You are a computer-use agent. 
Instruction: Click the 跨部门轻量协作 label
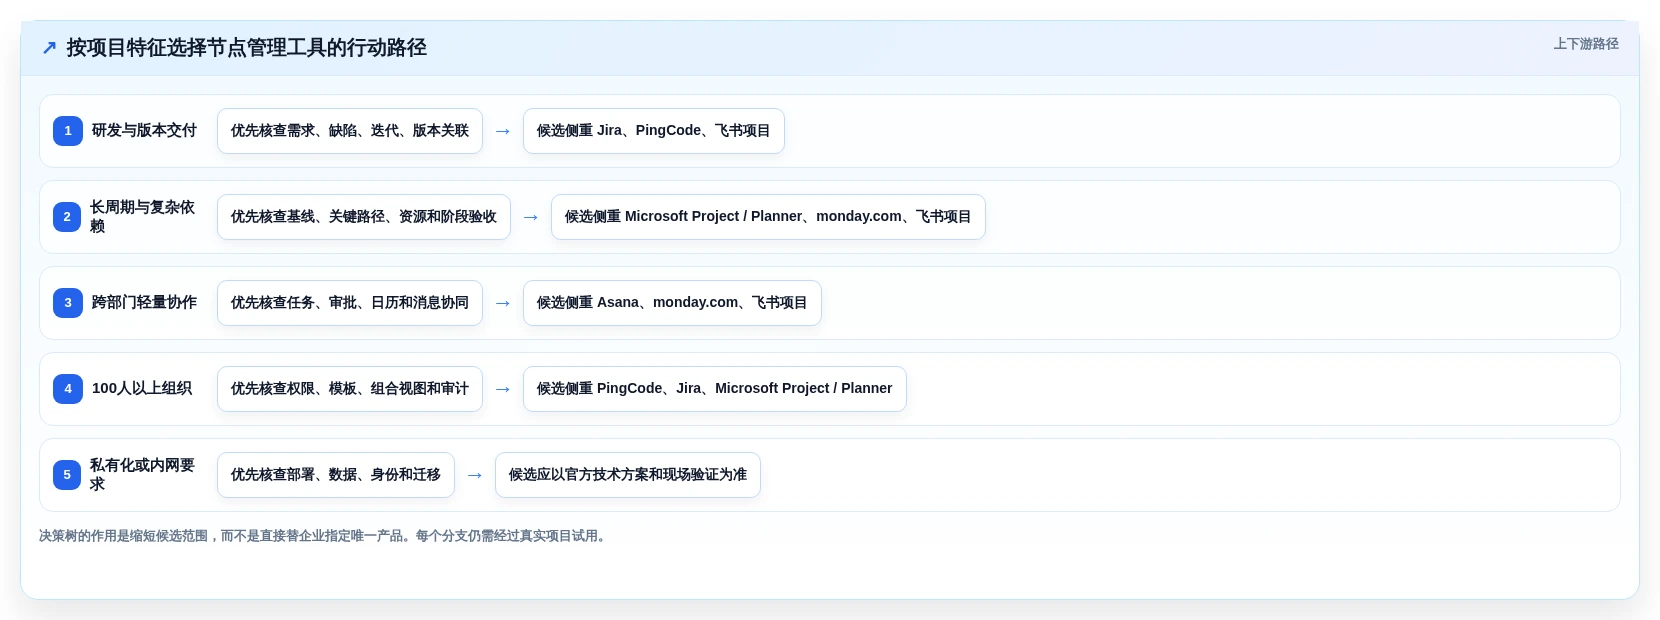coord(144,302)
